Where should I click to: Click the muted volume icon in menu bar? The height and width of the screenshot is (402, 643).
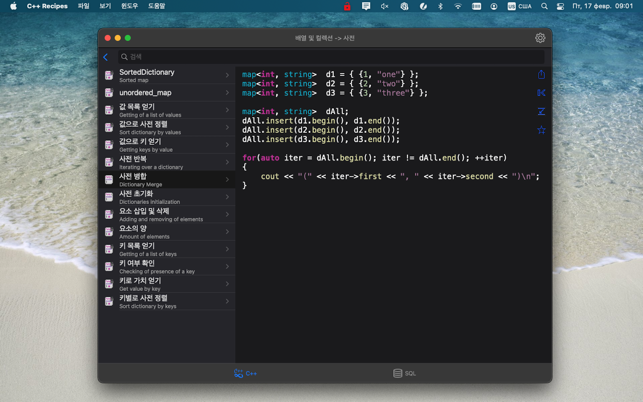point(384,6)
